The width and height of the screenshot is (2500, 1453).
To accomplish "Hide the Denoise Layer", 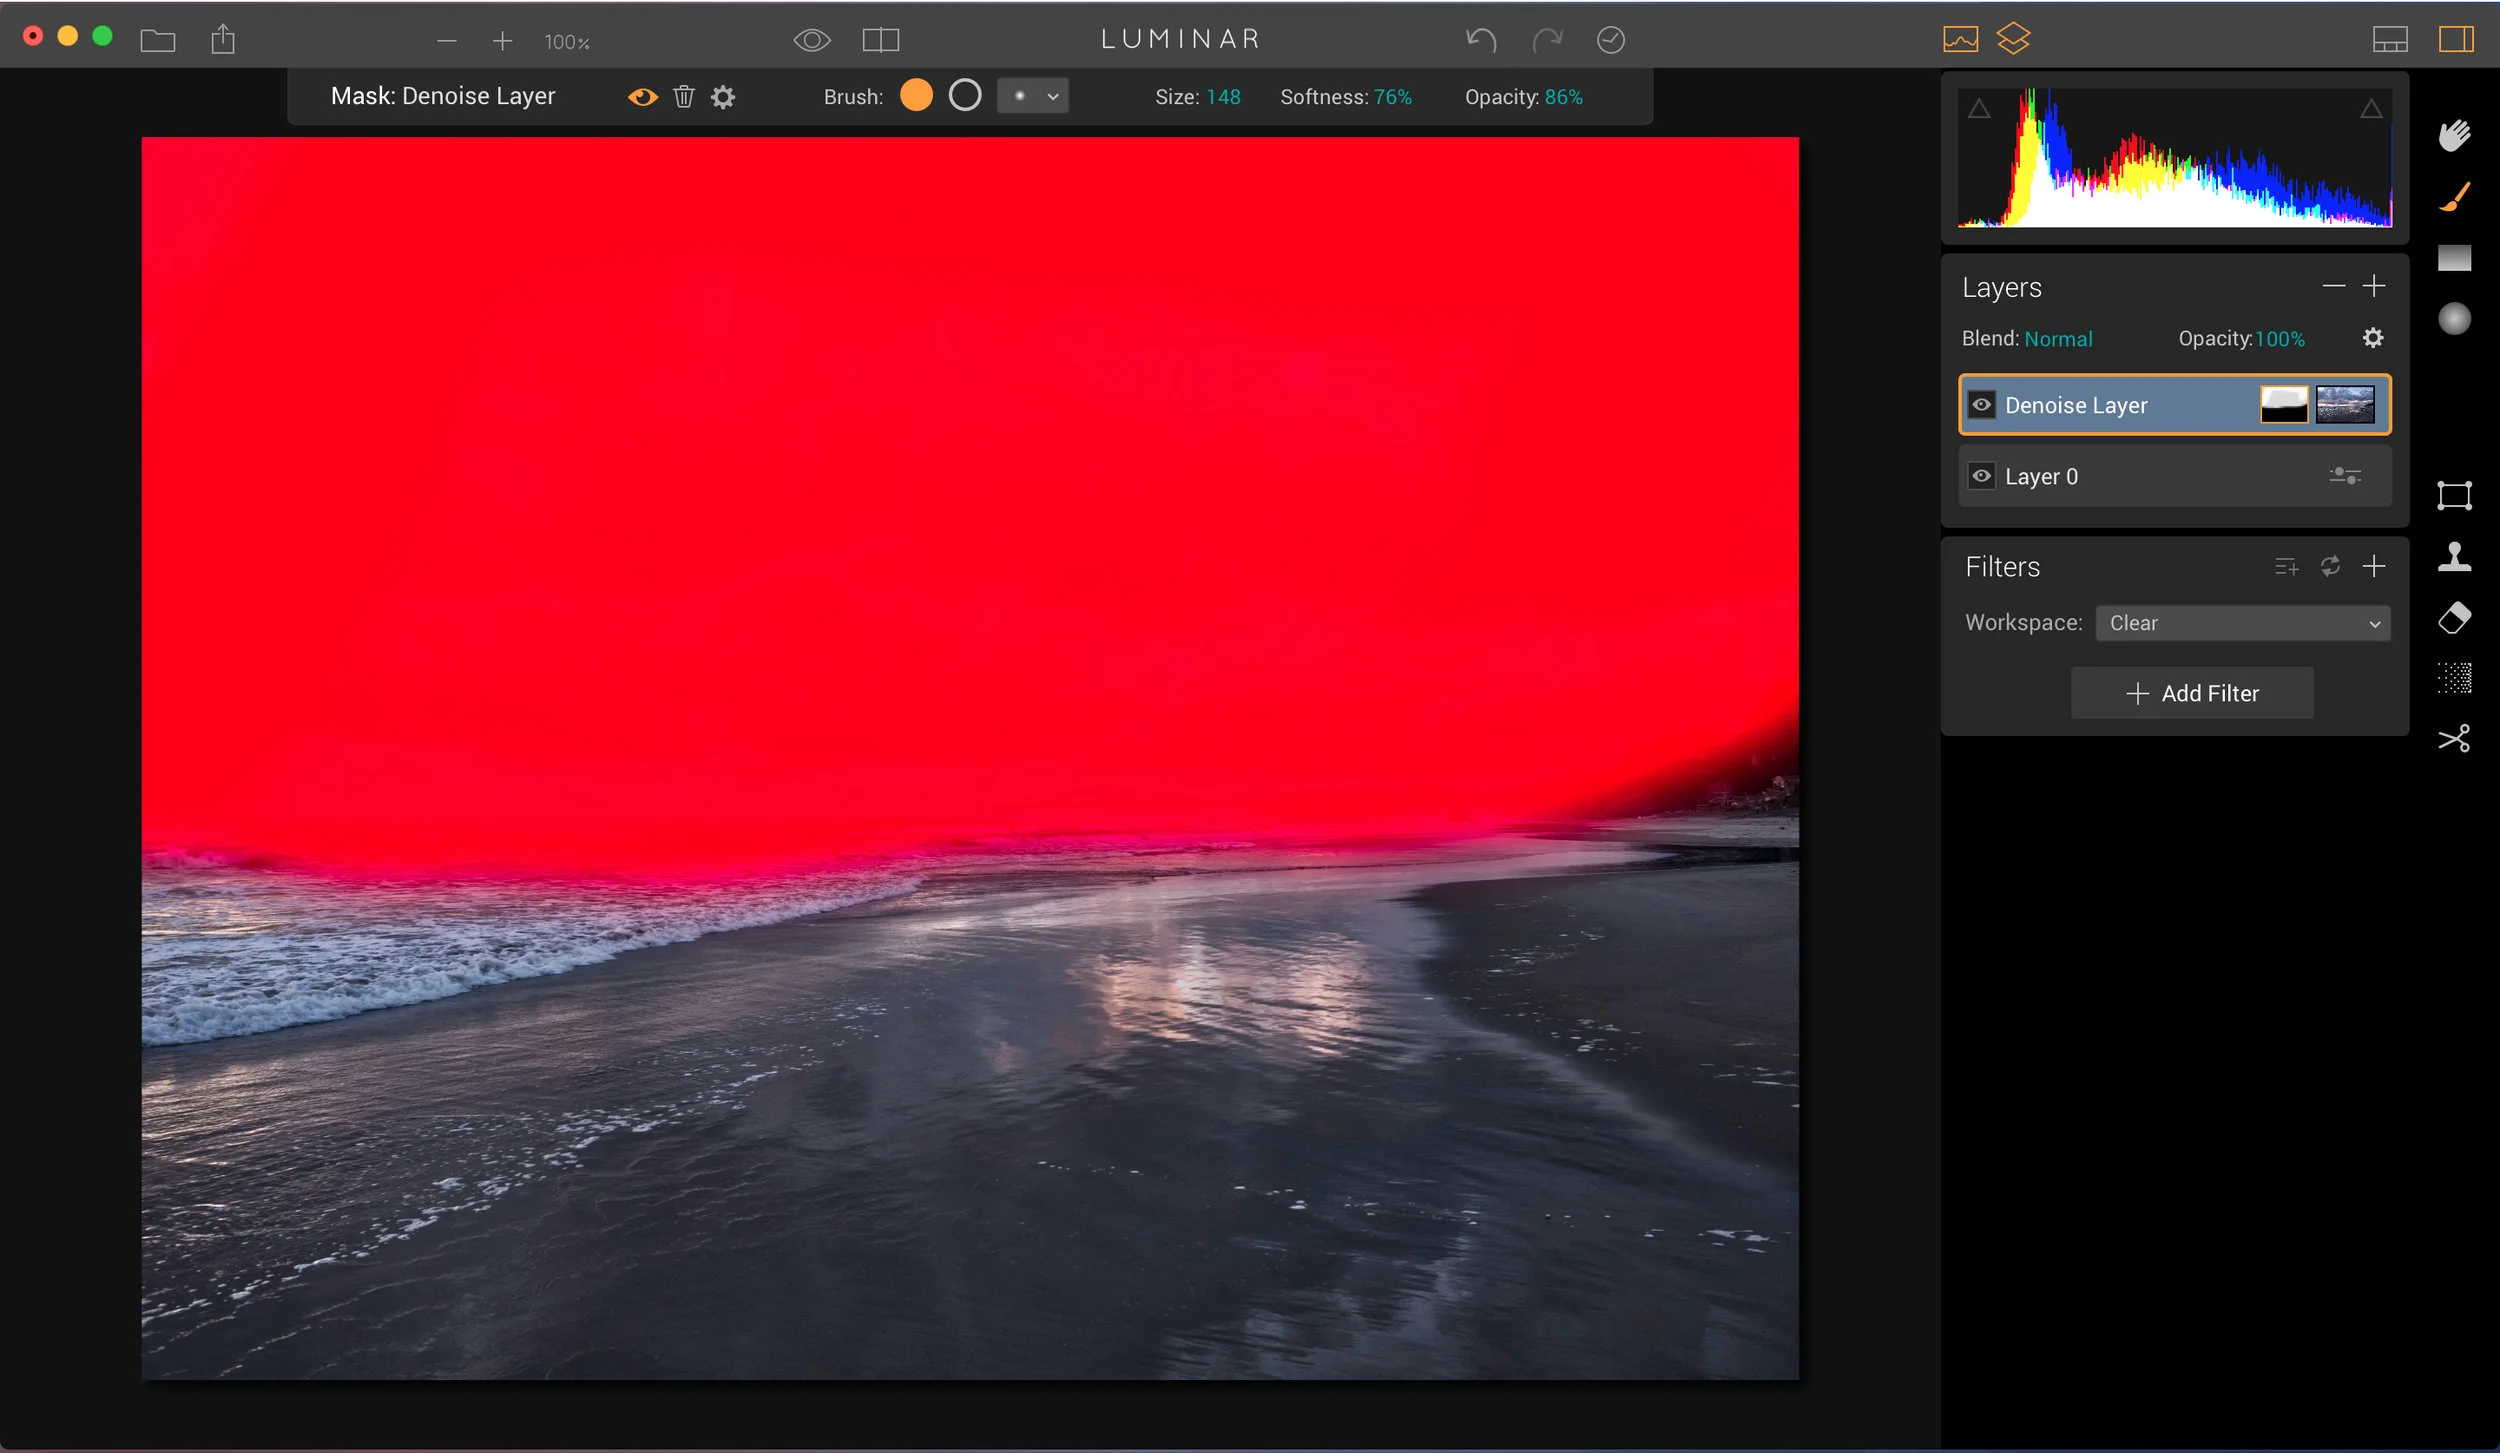I will click(x=1981, y=405).
